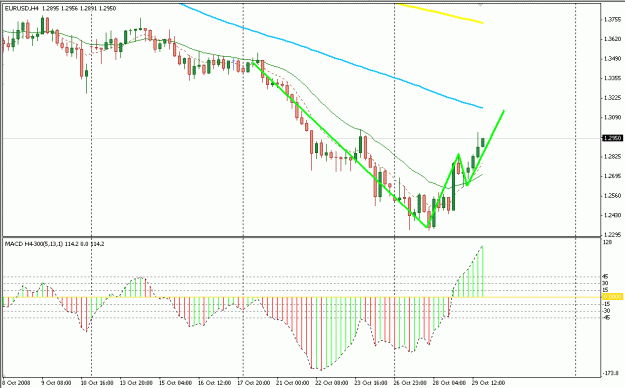
Task: Click the yellow 0.0000 MACD zero-level tag
Action: click(612, 297)
